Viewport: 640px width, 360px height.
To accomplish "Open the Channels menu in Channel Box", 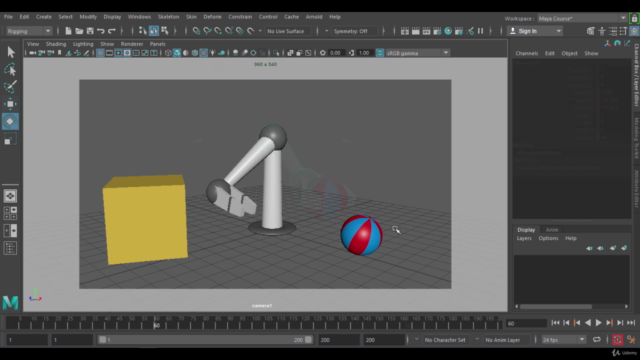I will (x=527, y=53).
